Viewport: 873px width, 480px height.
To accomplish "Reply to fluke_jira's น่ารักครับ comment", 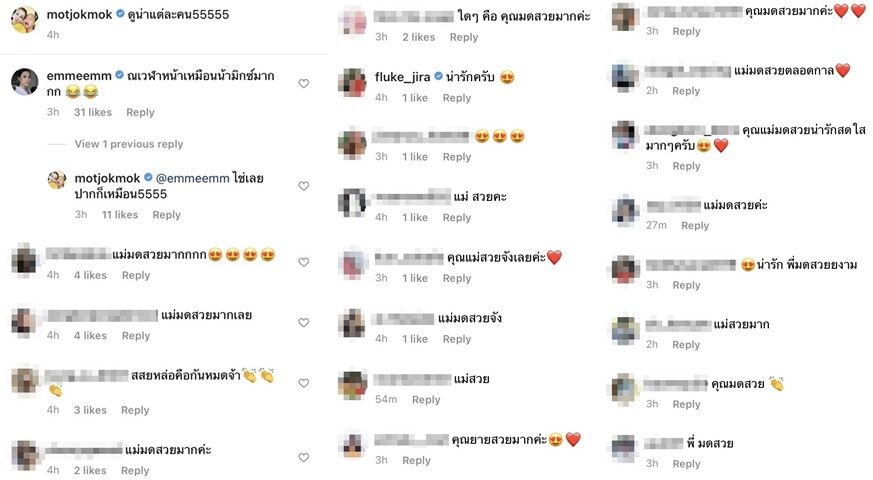I will (x=457, y=98).
